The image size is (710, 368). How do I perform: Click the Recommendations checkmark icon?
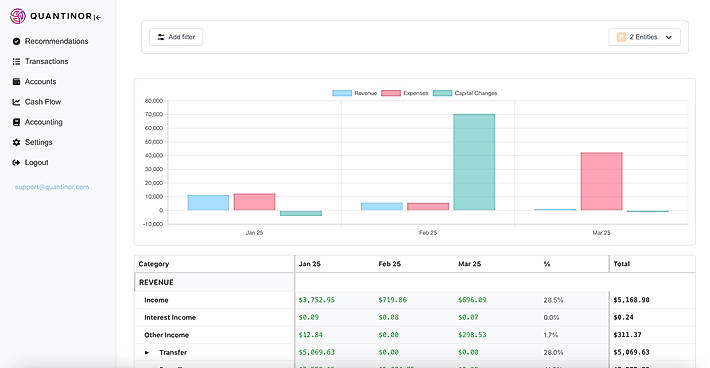[x=16, y=41]
